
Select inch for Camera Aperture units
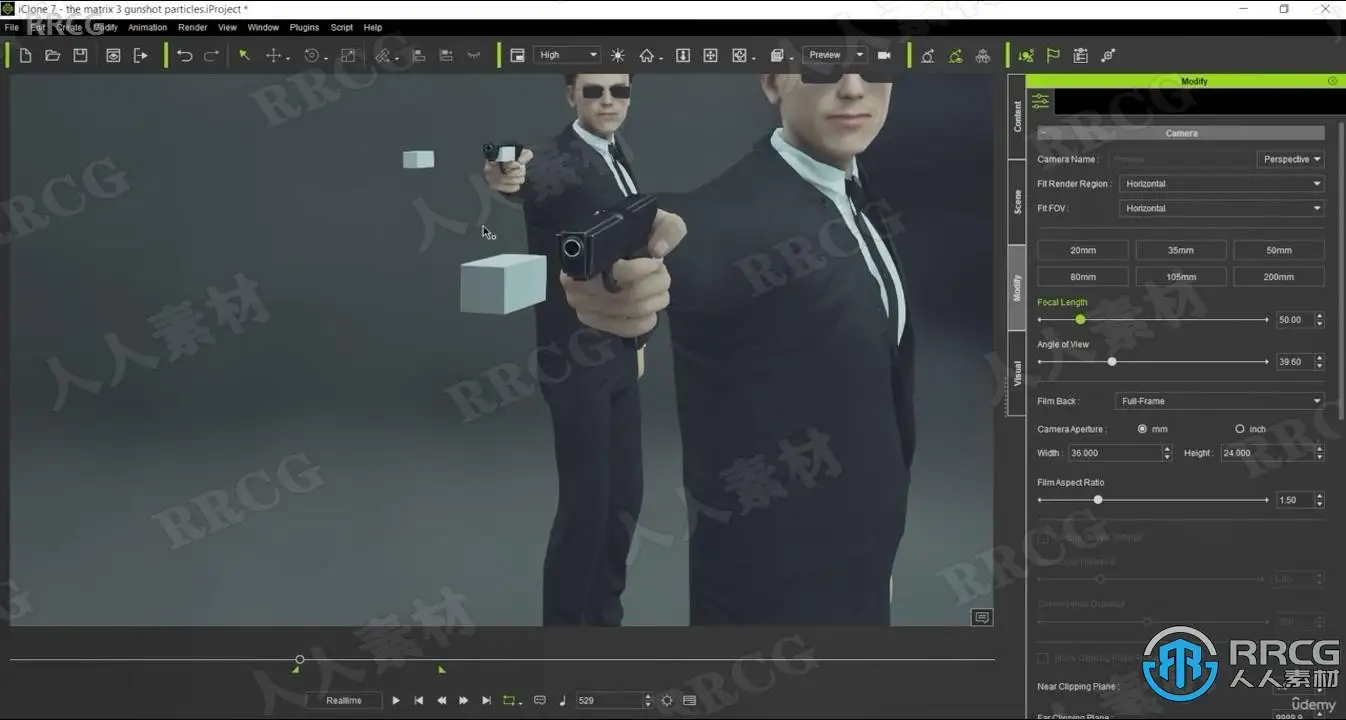tap(1240, 429)
